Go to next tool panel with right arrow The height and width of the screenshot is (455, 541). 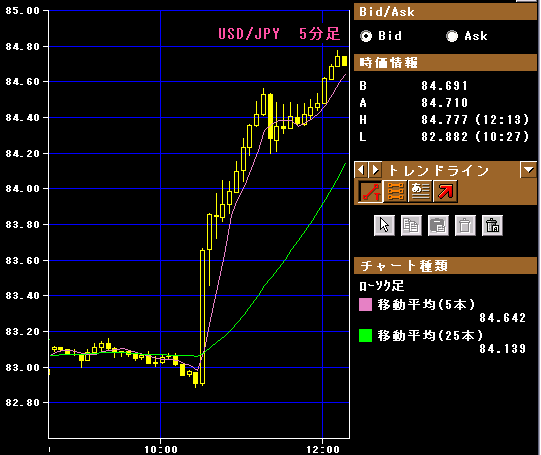pos(375,170)
